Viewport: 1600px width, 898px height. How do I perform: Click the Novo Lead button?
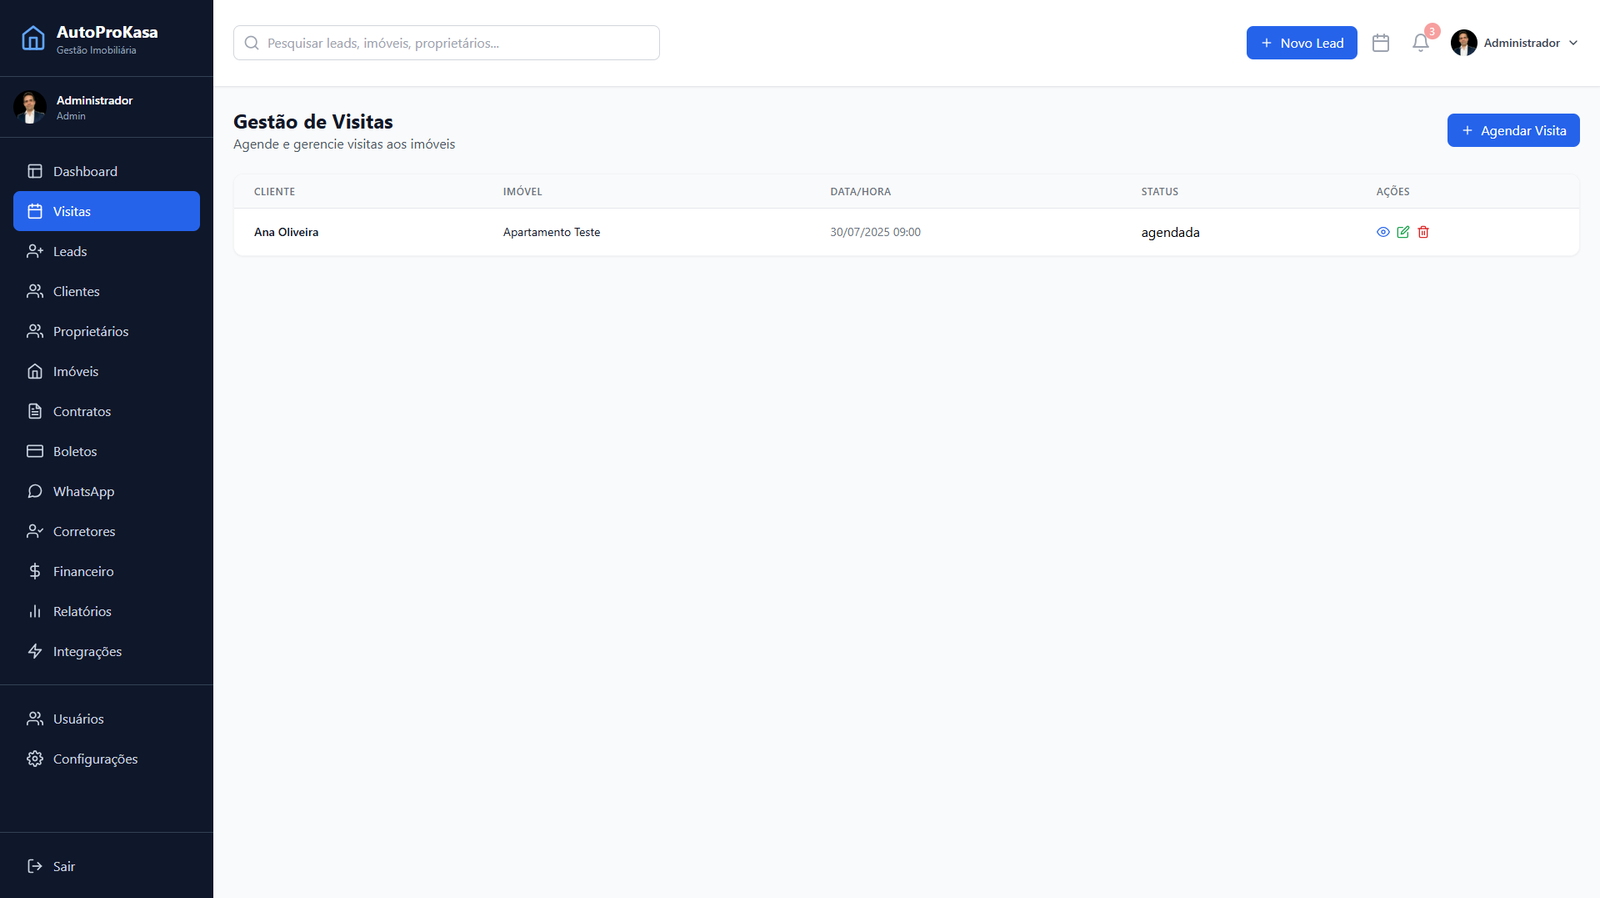[x=1301, y=43]
